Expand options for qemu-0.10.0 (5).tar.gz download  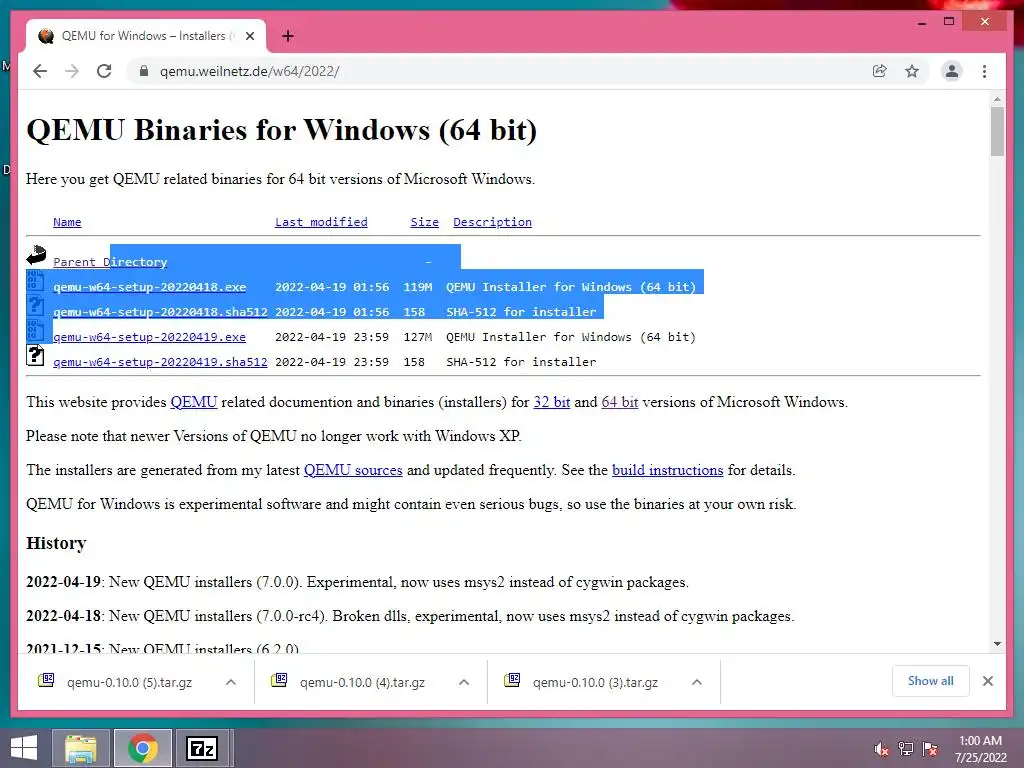tap(231, 682)
